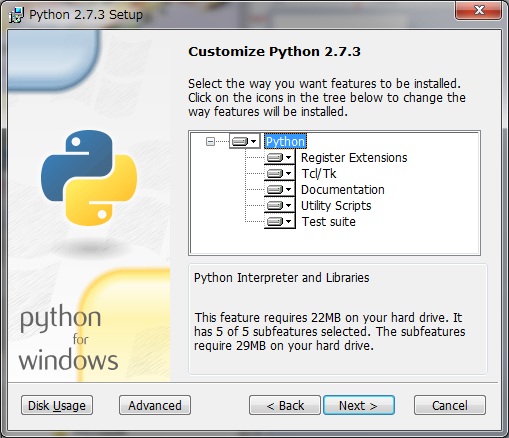This screenshot has width=509, height=438.
Task: Click the Disk Usage button
Action: tap(57, 405)
